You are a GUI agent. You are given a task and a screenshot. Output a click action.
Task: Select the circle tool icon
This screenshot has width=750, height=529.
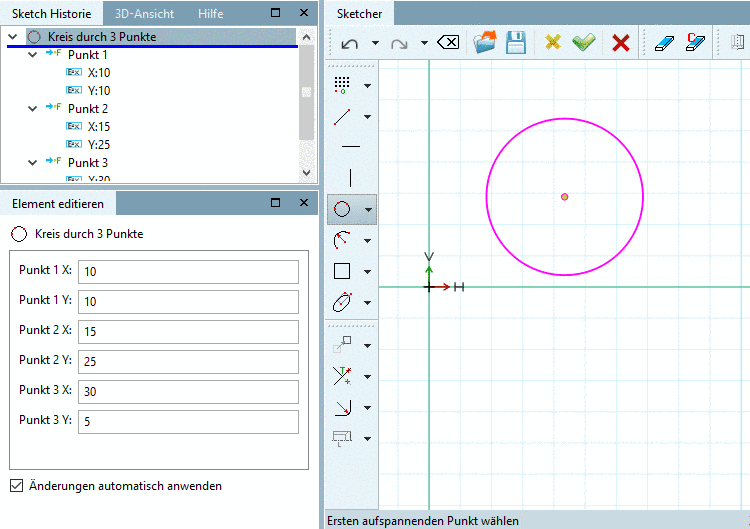pos(342,209)
